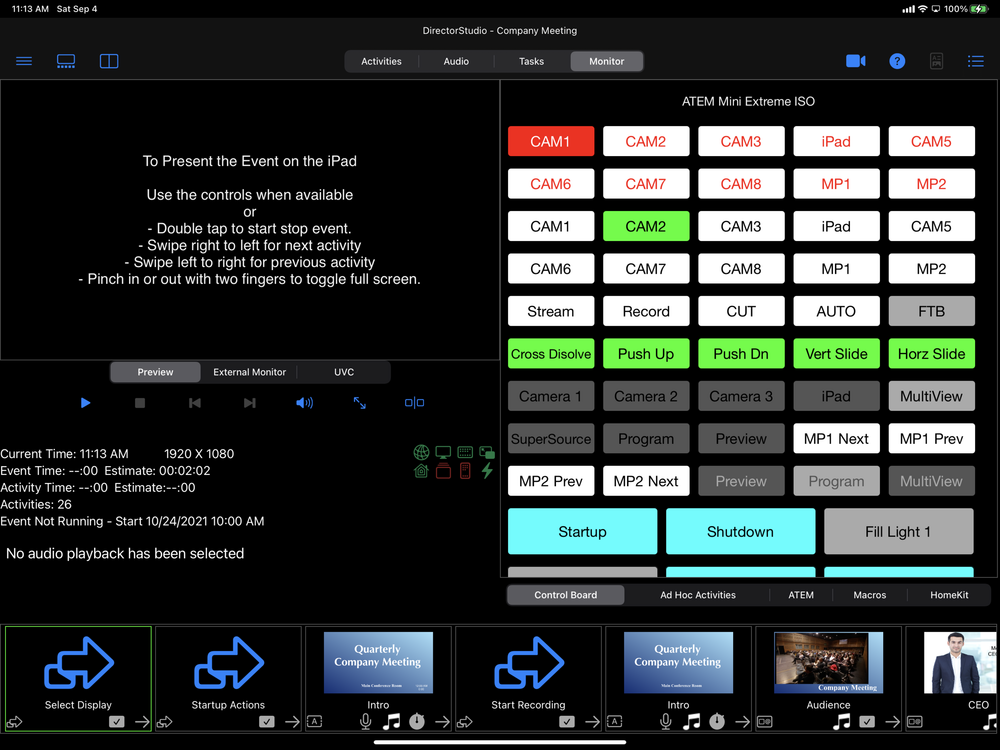Select the Audience activity thumbnail
The width and height of the screenshot is (1000, 750).
coord(828,662)
